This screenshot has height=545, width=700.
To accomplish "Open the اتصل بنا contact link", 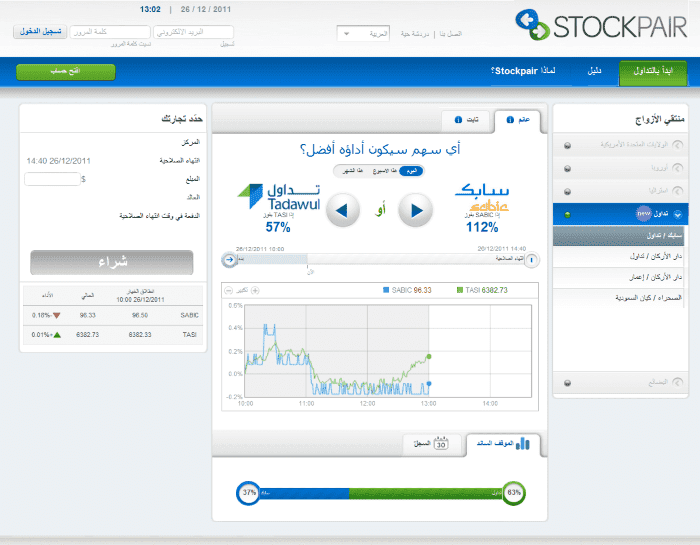I will pos(450,34).
